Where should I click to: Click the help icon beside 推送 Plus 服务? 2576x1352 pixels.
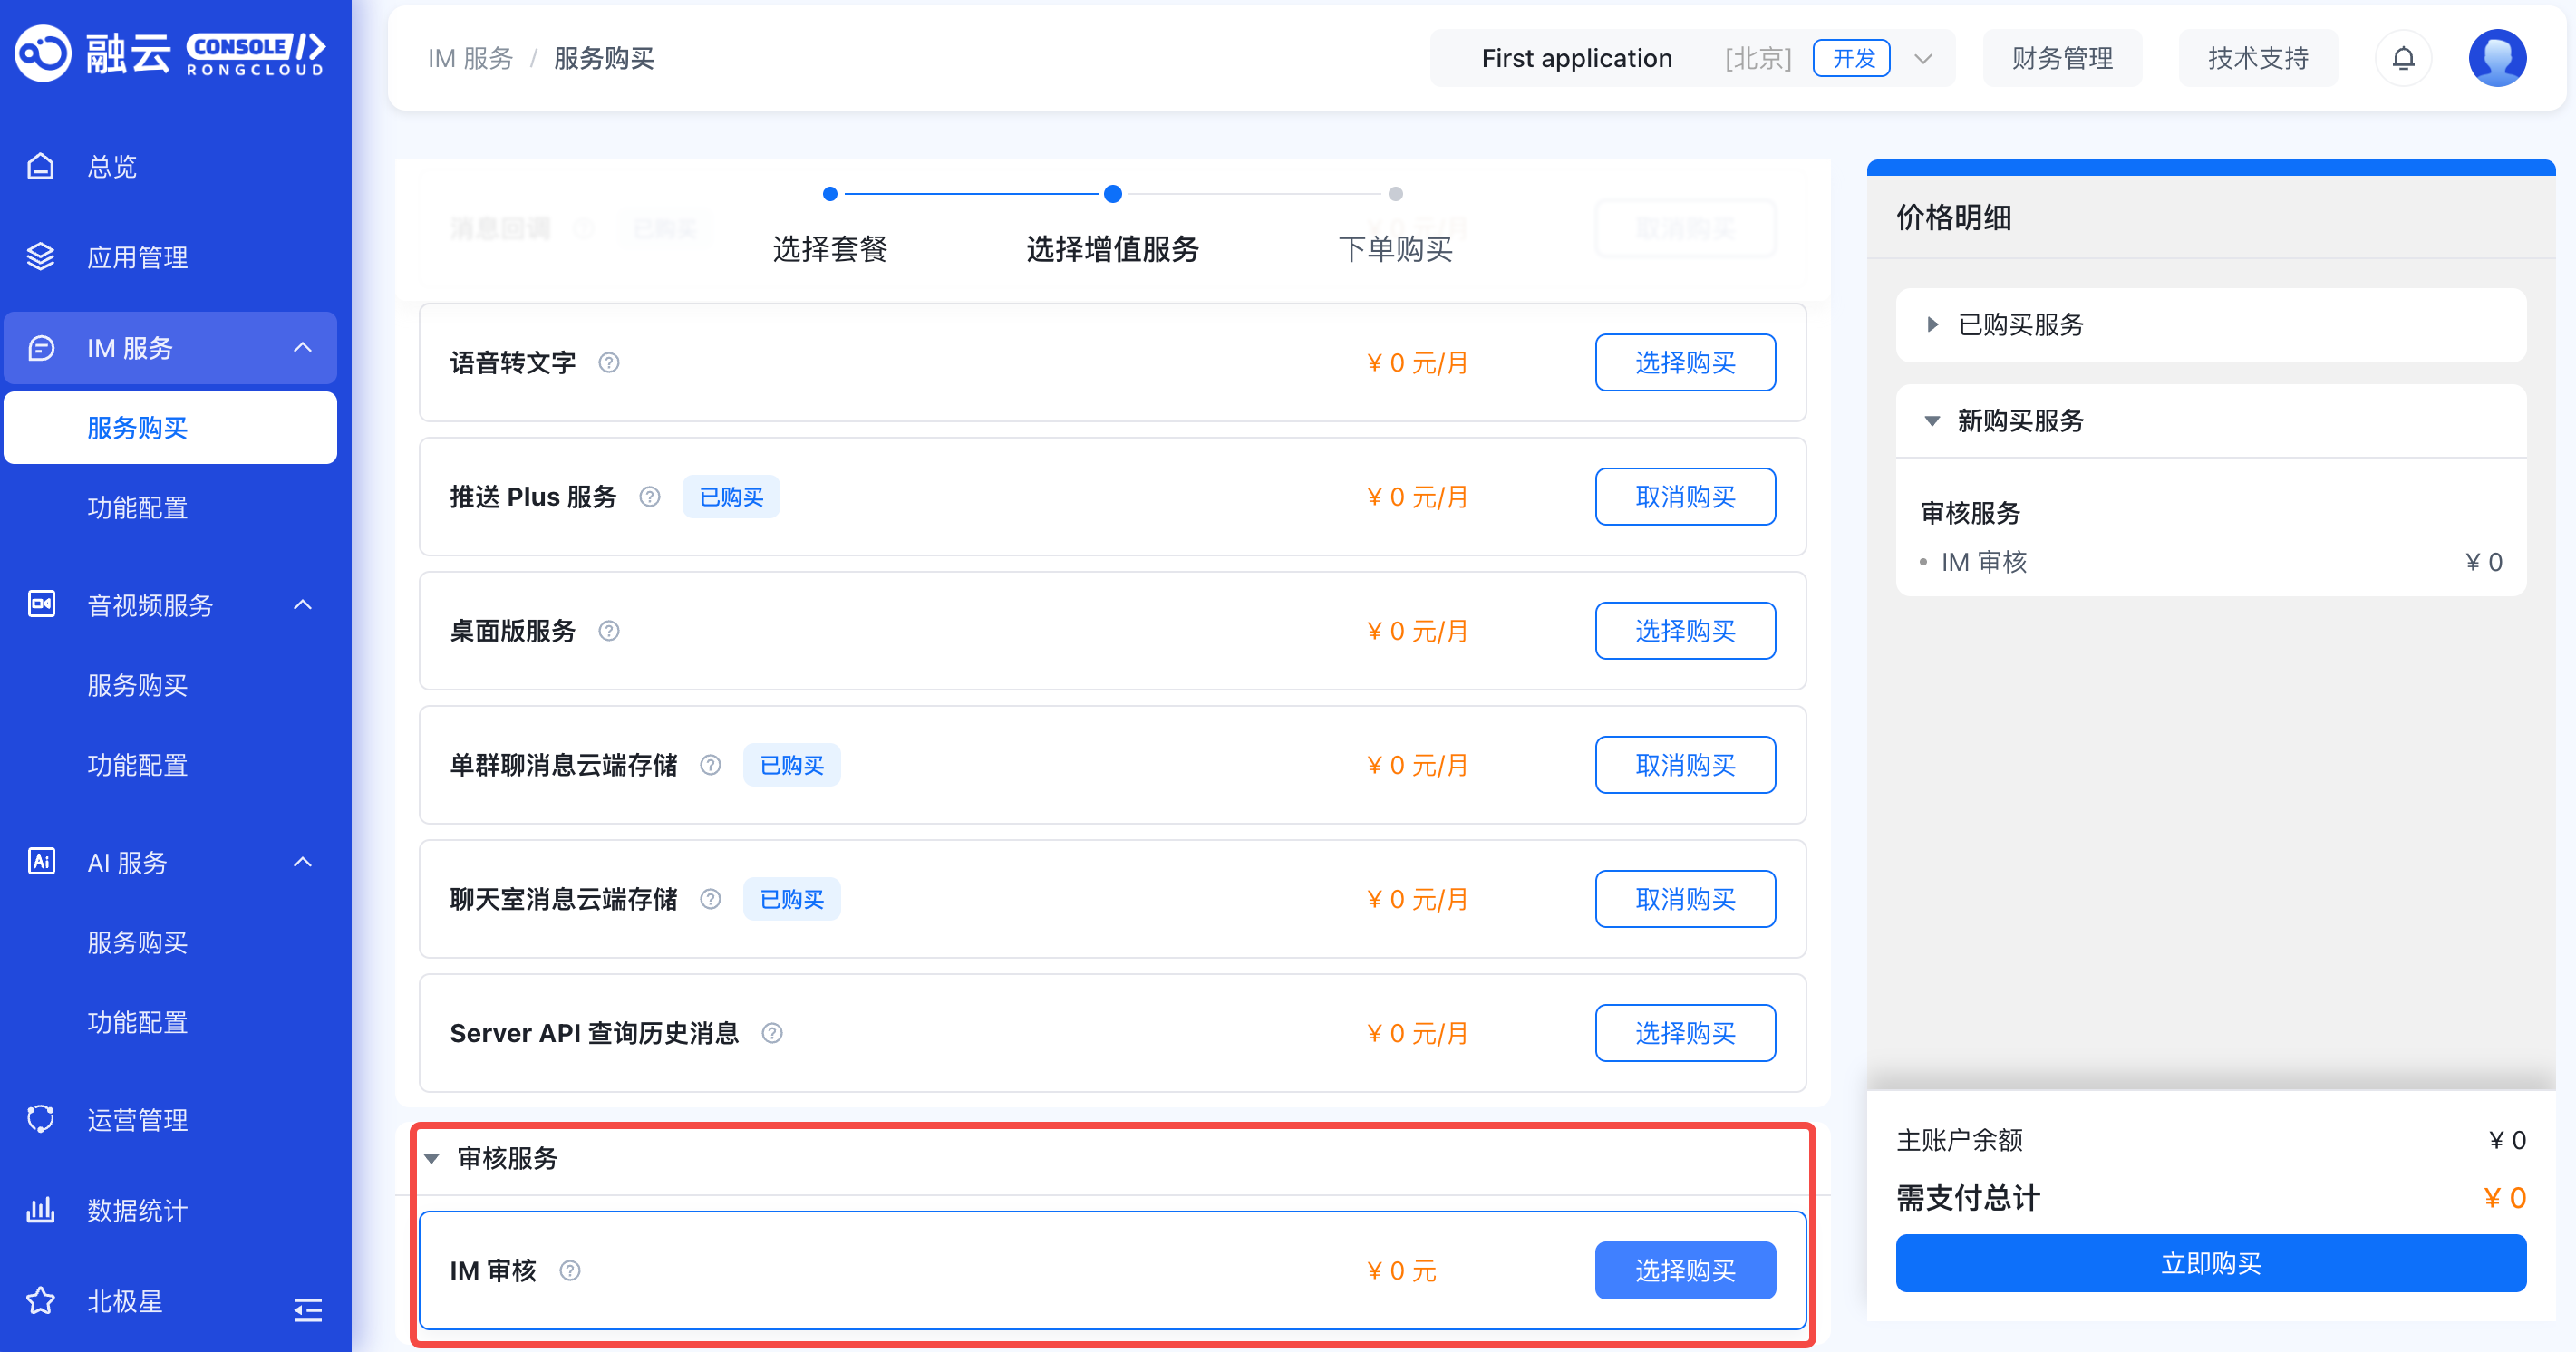click(650, 497)
